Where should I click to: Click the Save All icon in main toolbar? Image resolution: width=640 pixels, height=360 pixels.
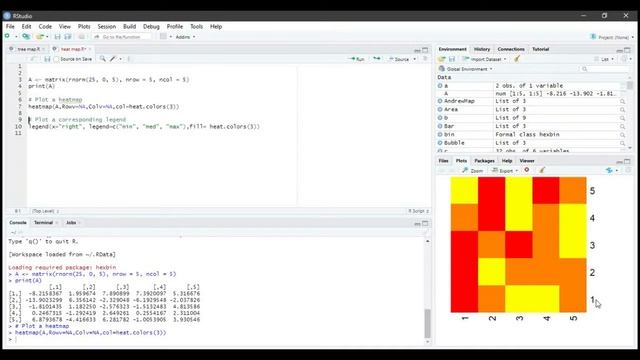[x=68, y=37]
